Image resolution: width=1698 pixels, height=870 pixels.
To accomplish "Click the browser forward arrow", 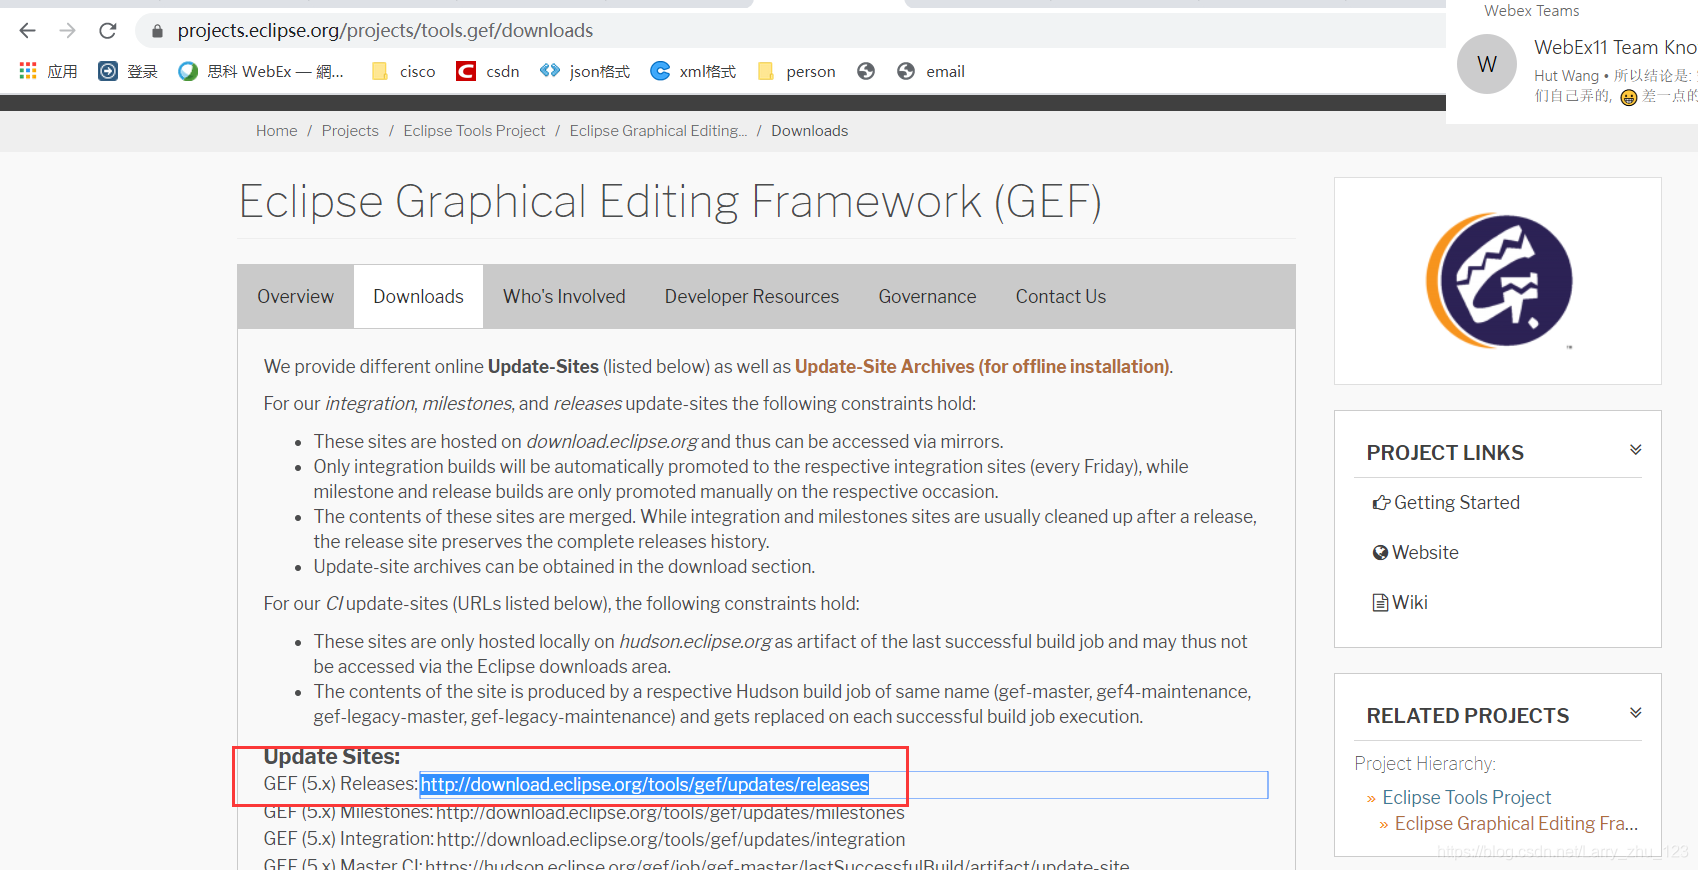I will (x=67, y=31).
